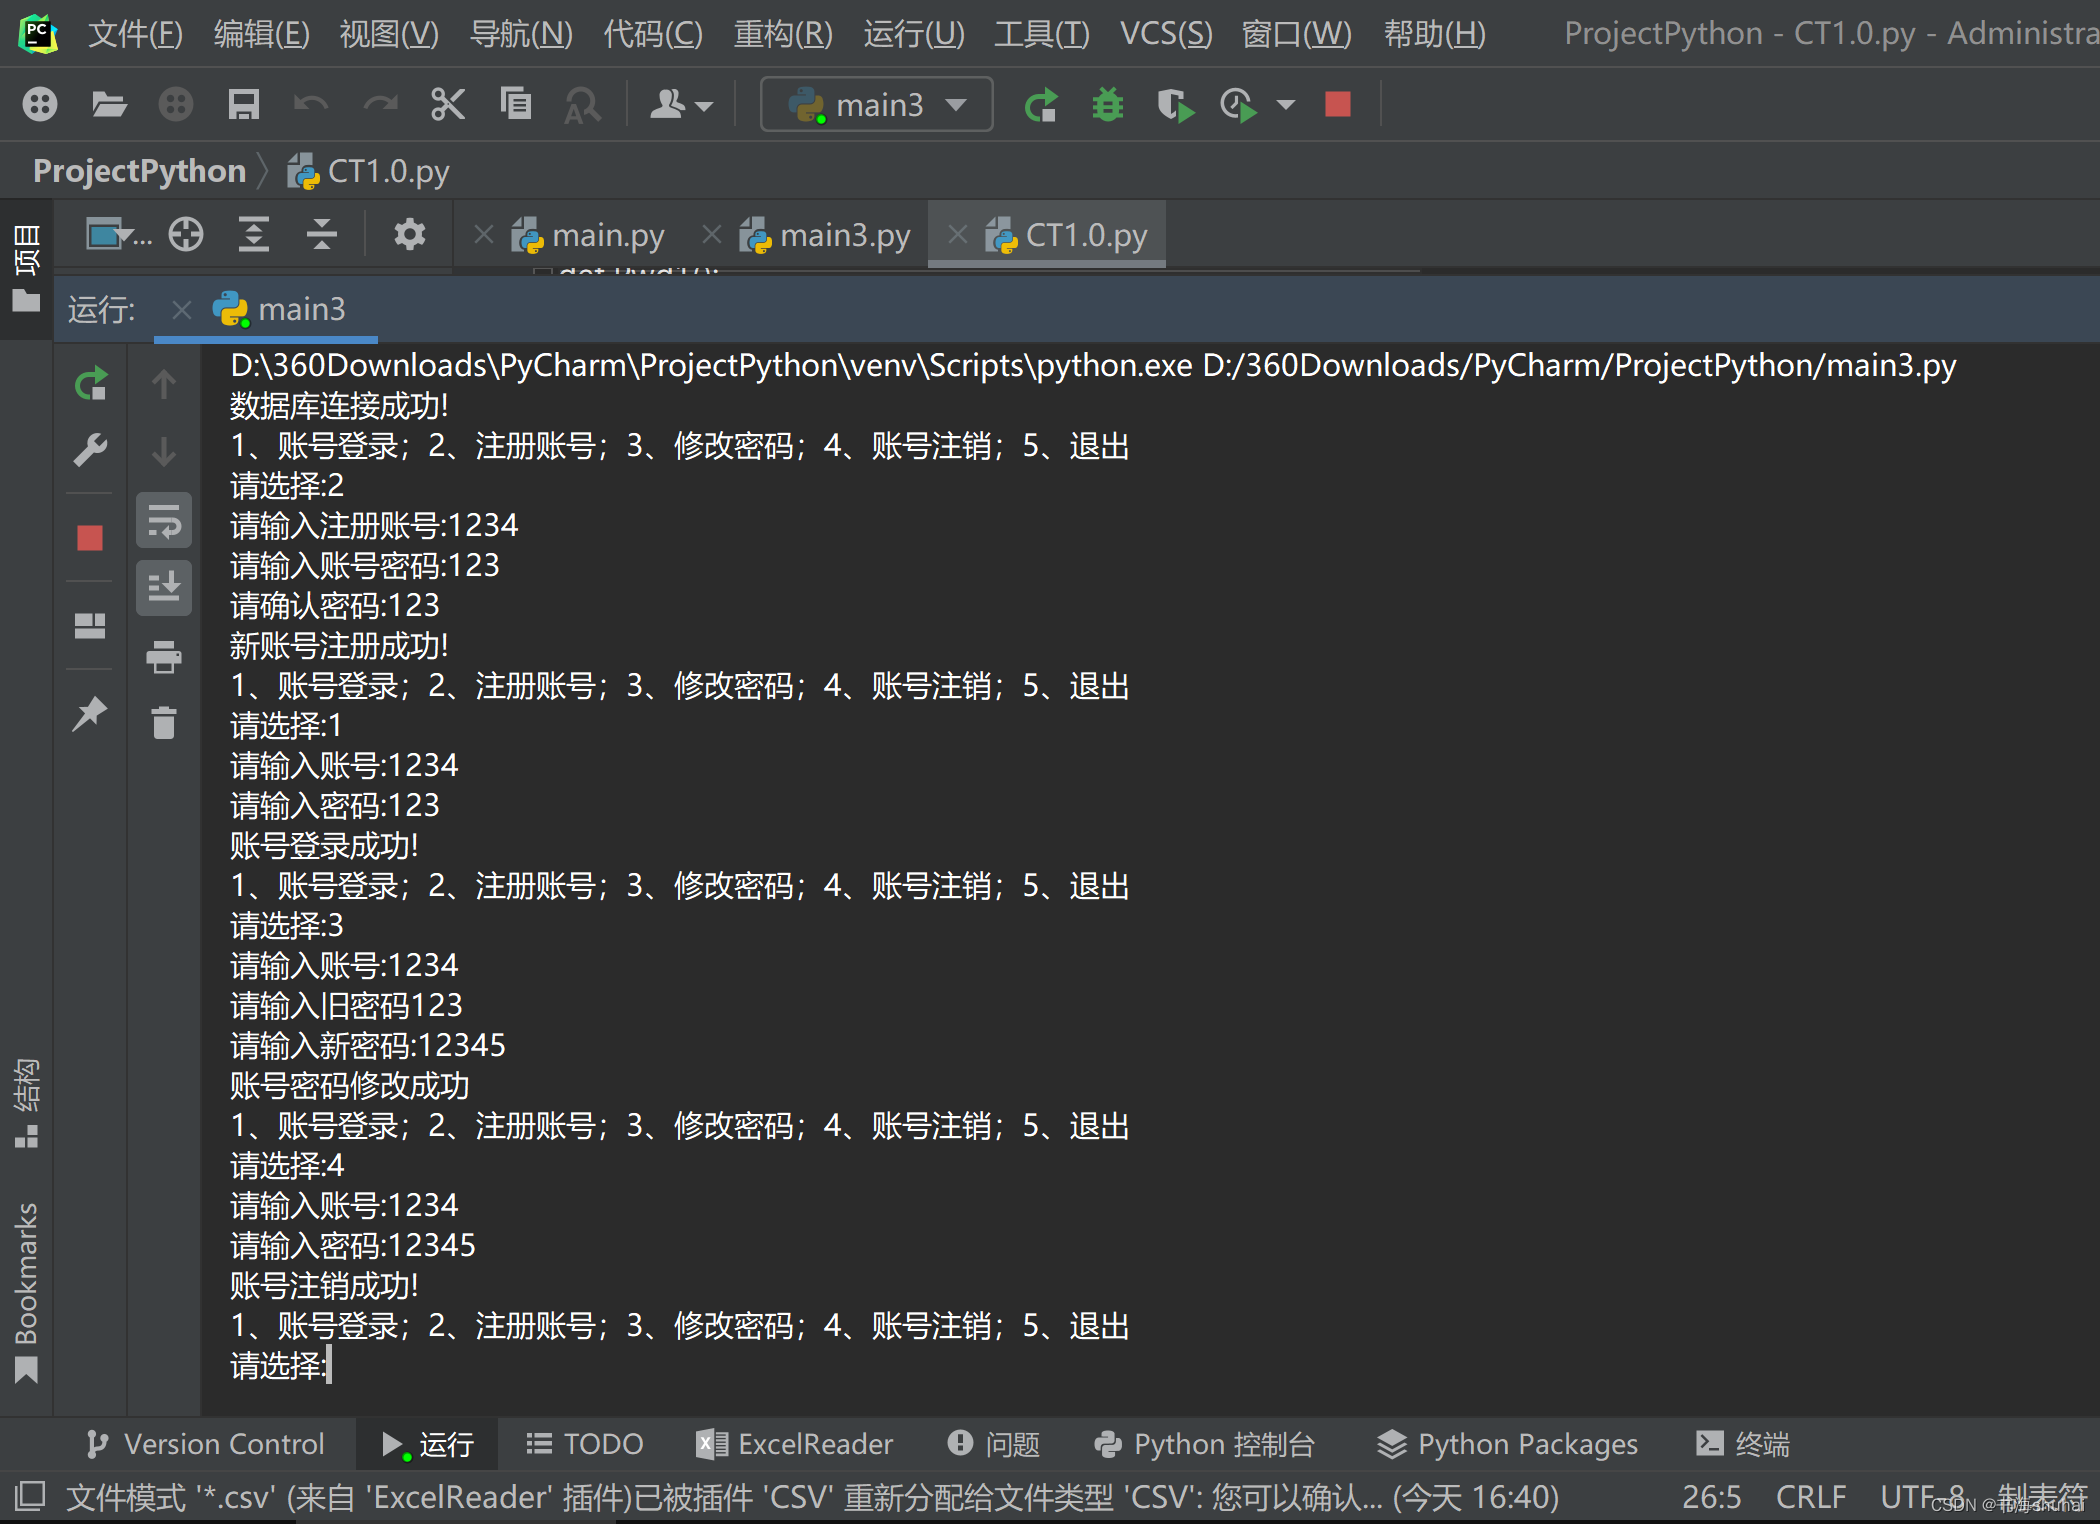This screenshot has width=2100, height=1524.
Task: Open the 编辑(E) menu
Action: pos(262,34)
